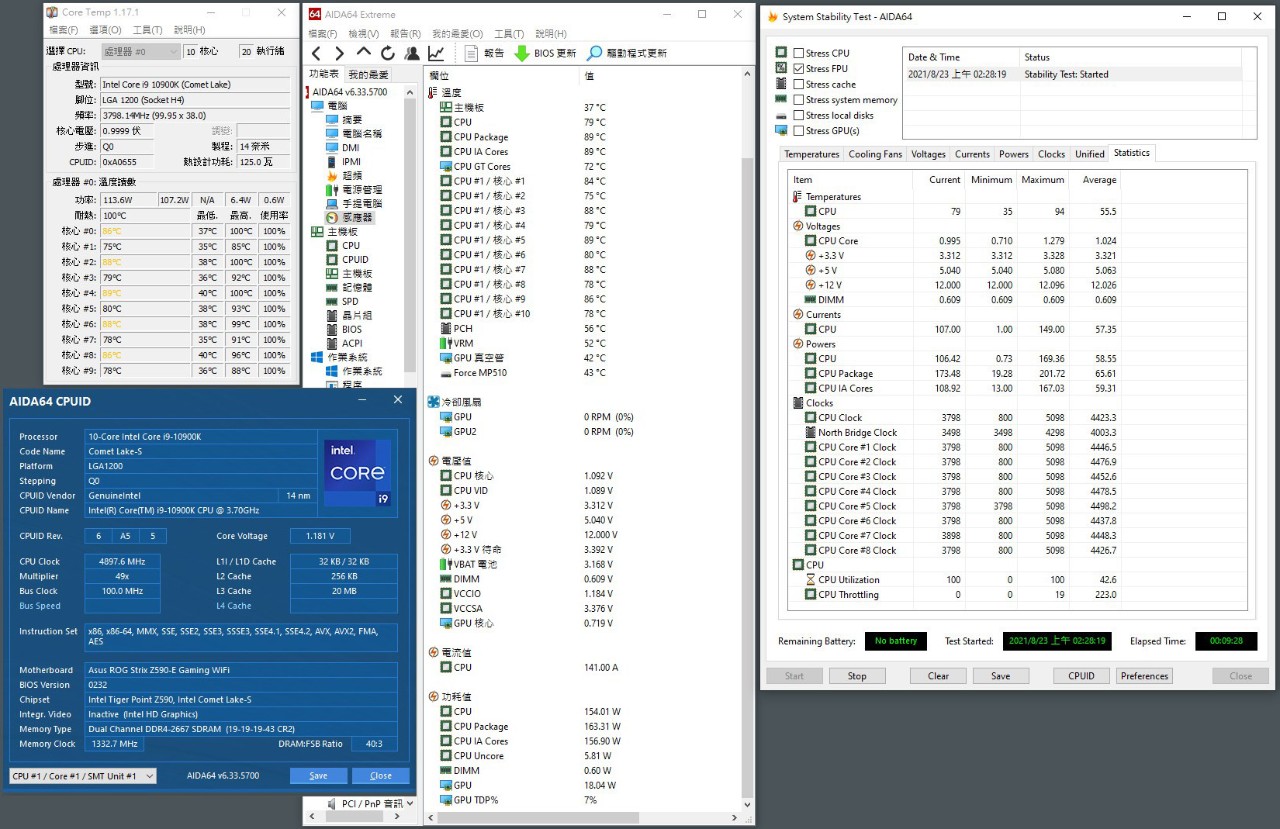Open 工具(T) menu in Core Temp
The image size is (1280, 829).
(x=147, y=30)
